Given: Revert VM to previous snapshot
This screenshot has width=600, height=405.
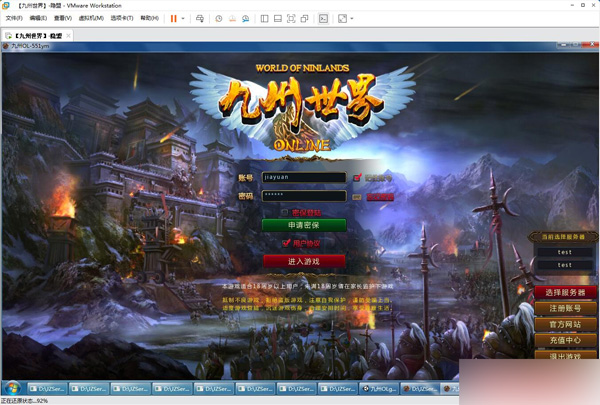Looking at the screenshot, I should click(x=232, y=18).
